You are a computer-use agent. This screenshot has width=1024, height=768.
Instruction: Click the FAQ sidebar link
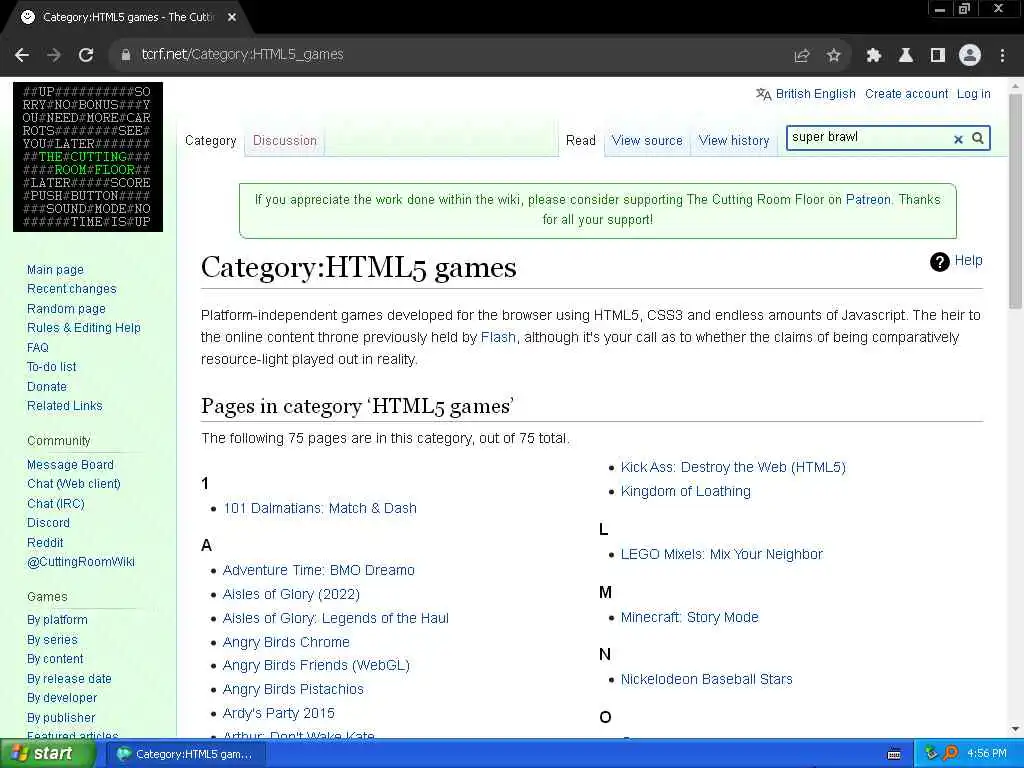pyautogui.click(x=38, y=347)
